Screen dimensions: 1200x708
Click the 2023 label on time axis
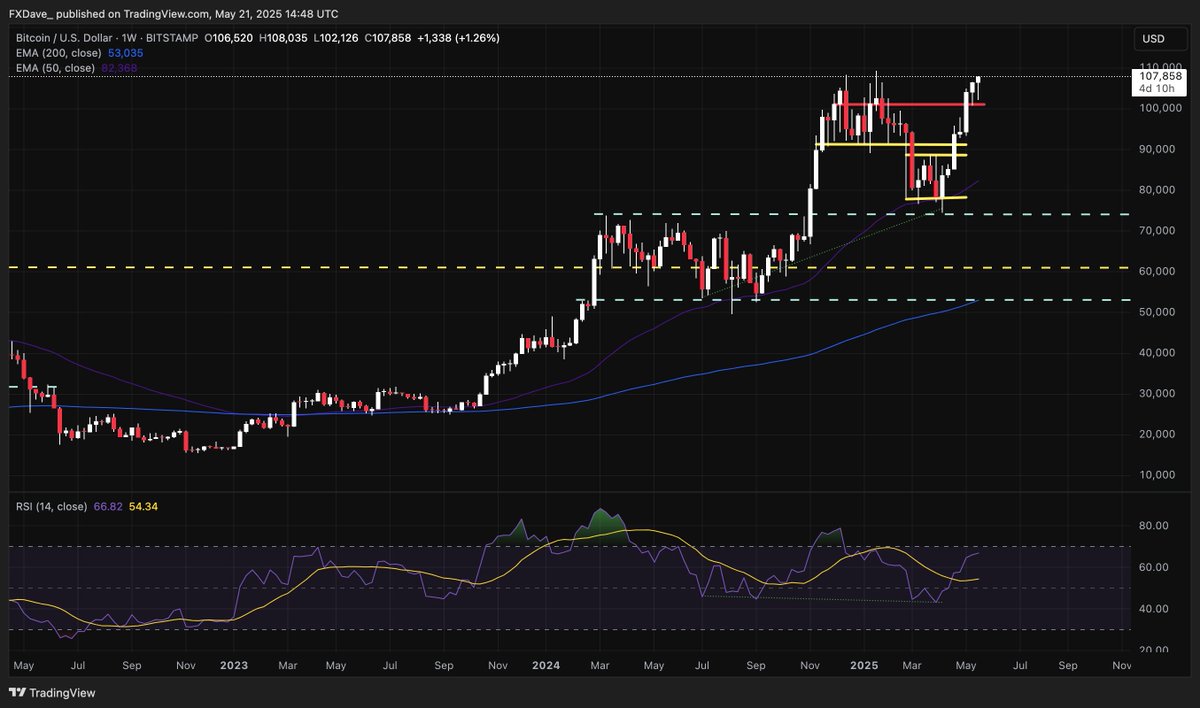(234, 664)
